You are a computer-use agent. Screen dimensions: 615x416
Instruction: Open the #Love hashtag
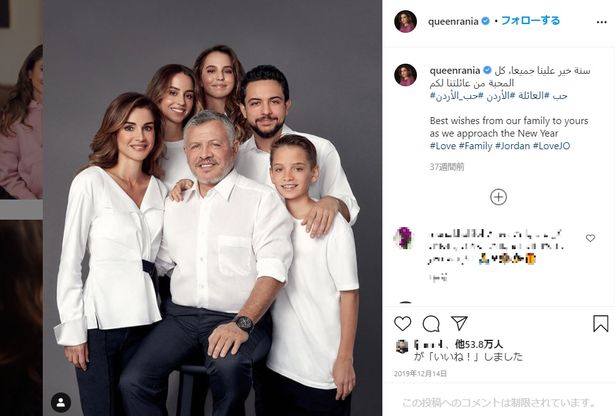coord(443,146)
